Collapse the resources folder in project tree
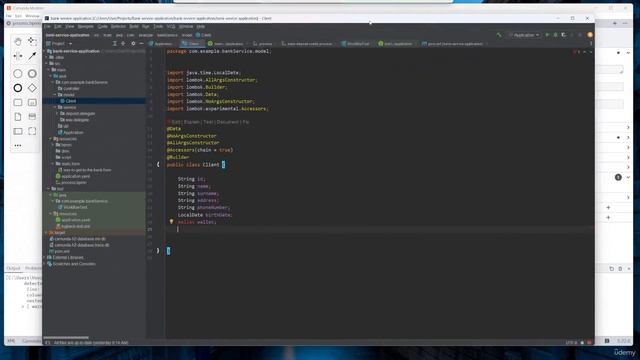 coord(50,139)
